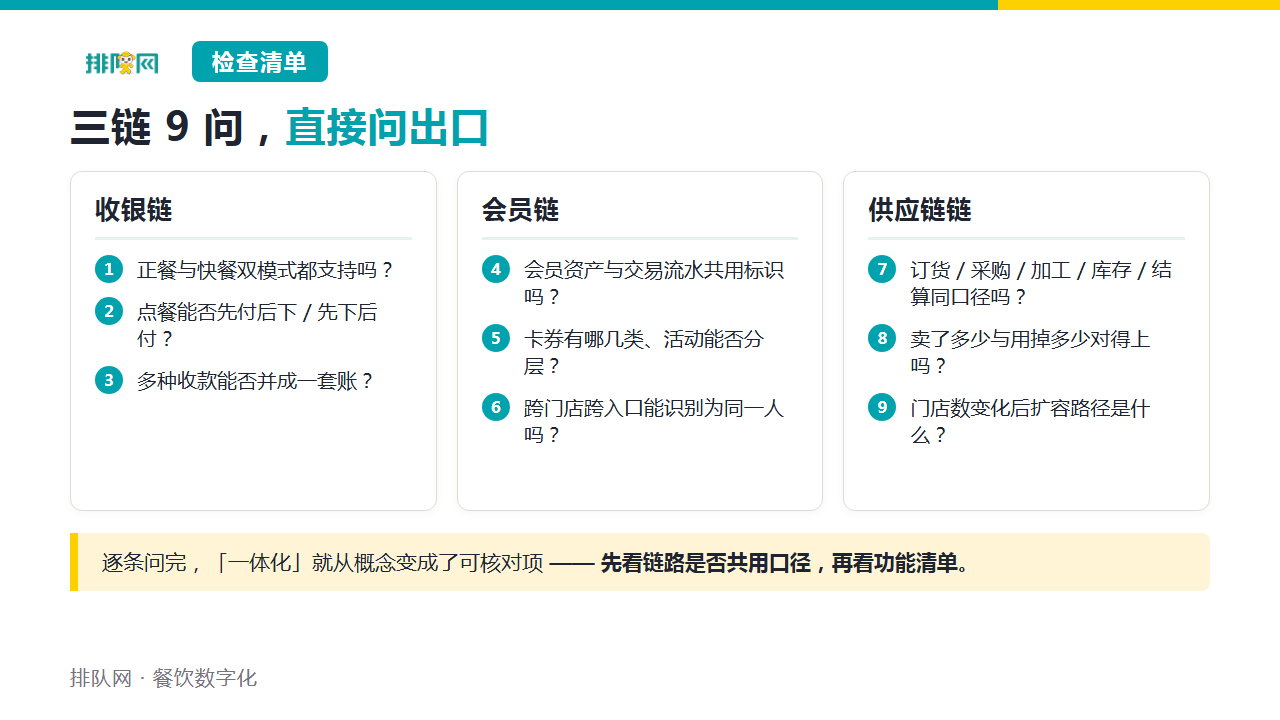Click the number 3 badge beside 多种收款
1280x720 pixels.
pyautogui.click(x=109, y=380)
